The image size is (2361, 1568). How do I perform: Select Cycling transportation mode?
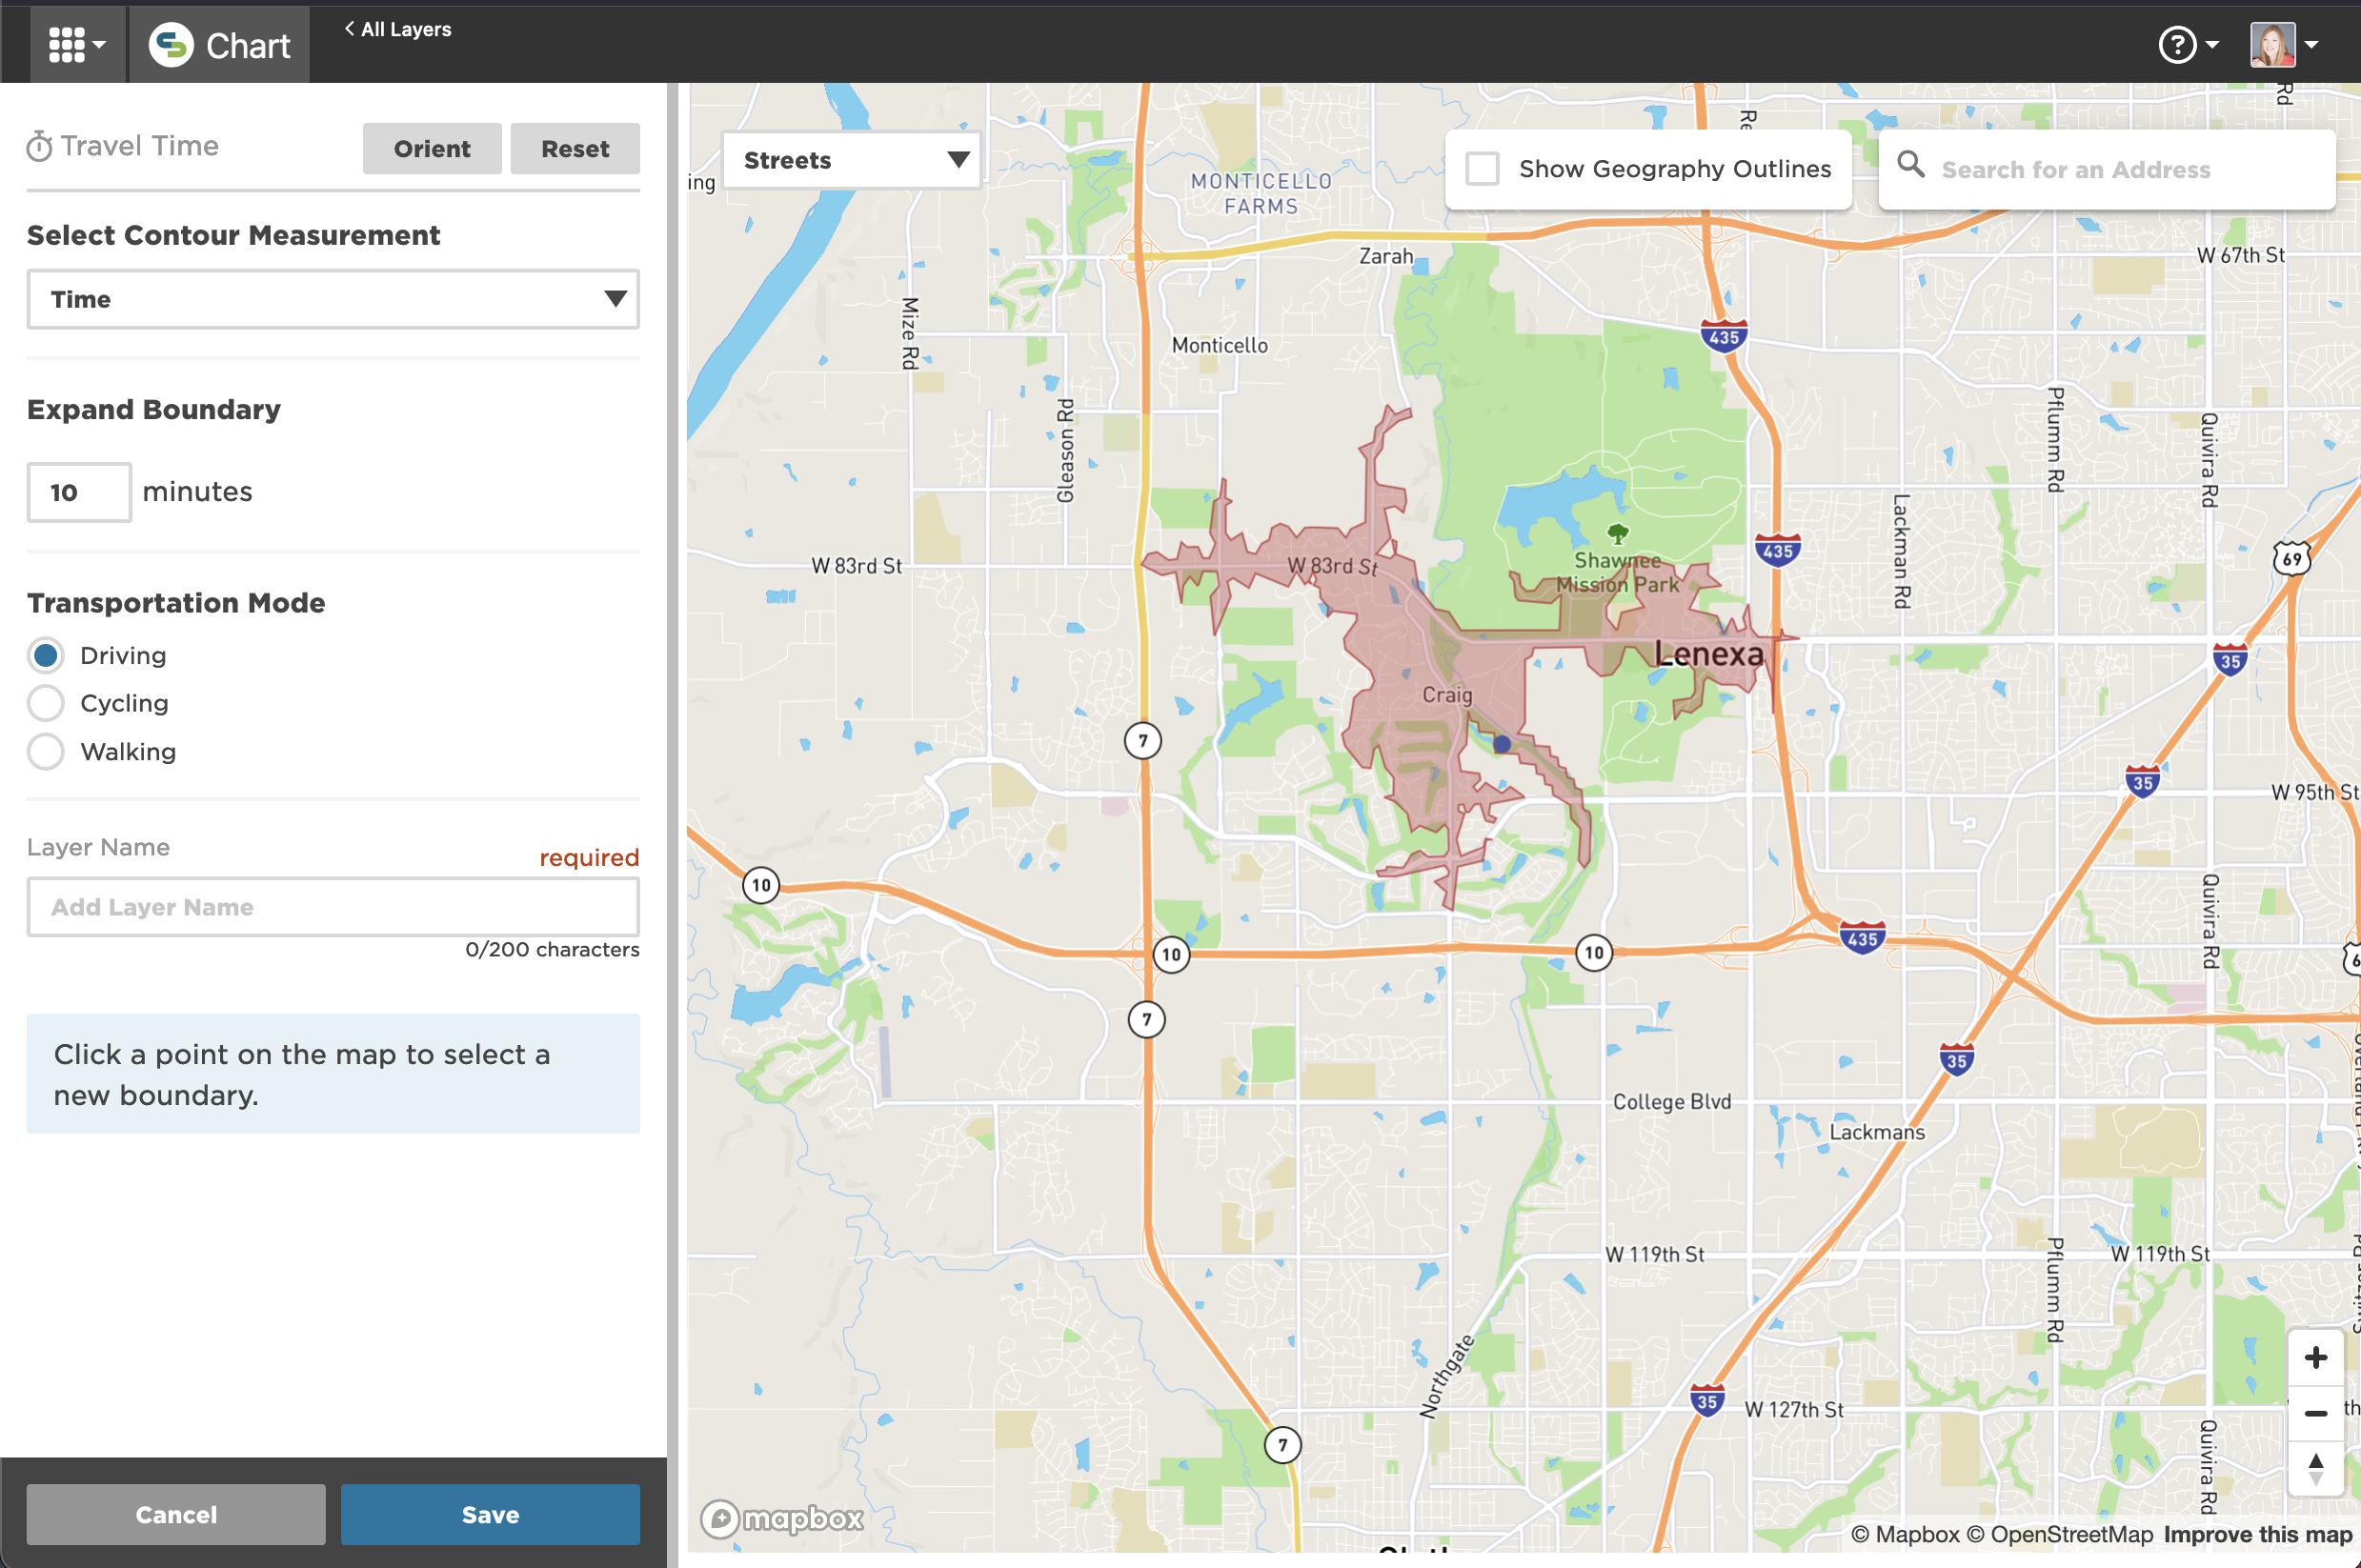[46, 703]
